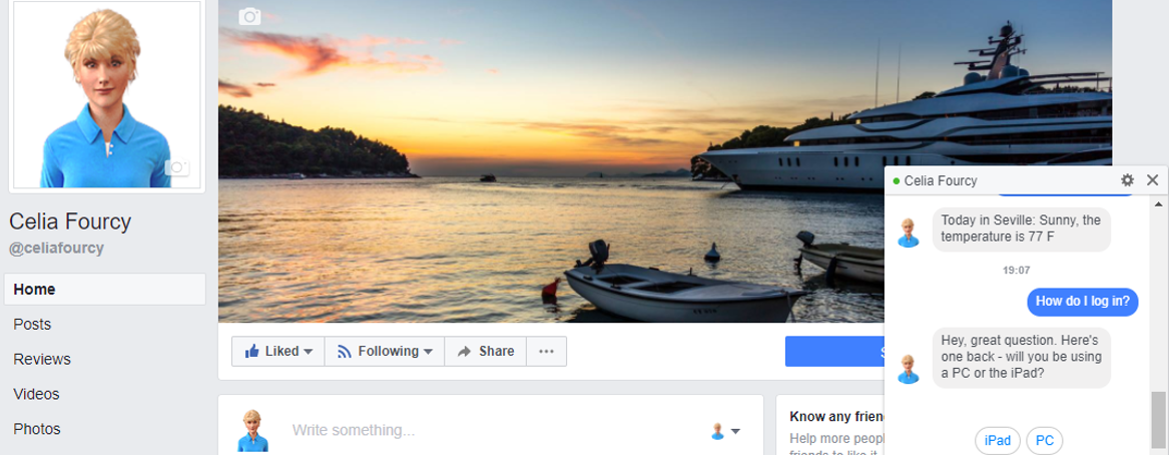This screenshot has width=1169, height=455.
Task: Choose the iPad quick reply
Action: point(998,440)
